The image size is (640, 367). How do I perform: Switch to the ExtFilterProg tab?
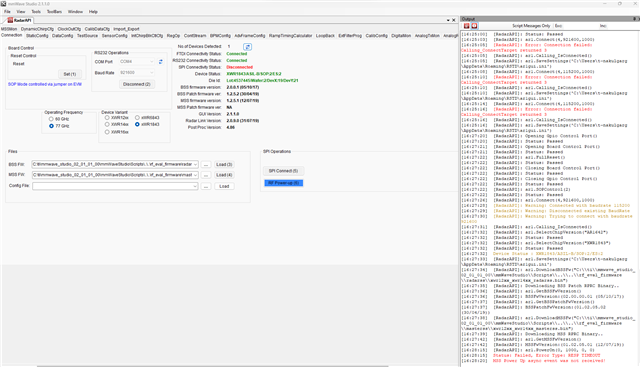(x=350, y=36)
